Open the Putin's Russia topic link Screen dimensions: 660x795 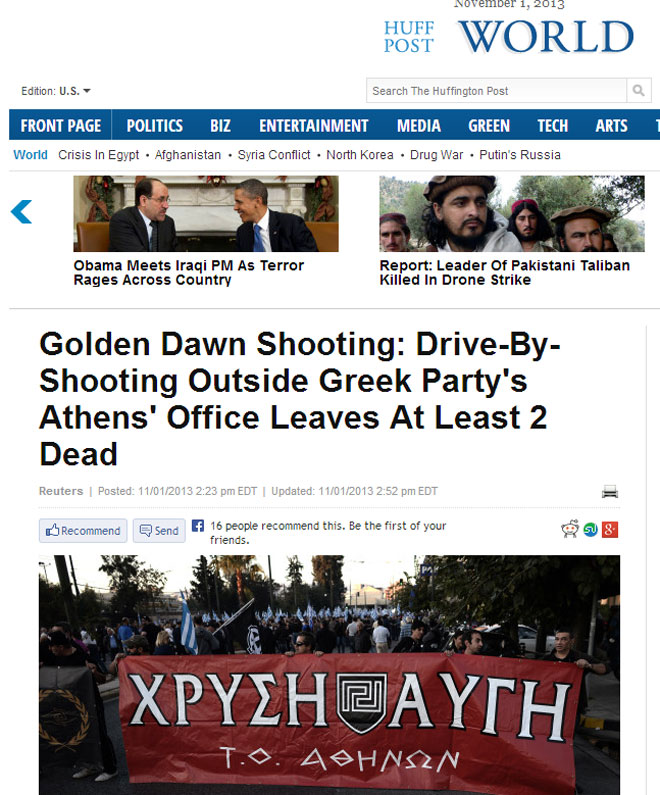click(x=519, y=155)
